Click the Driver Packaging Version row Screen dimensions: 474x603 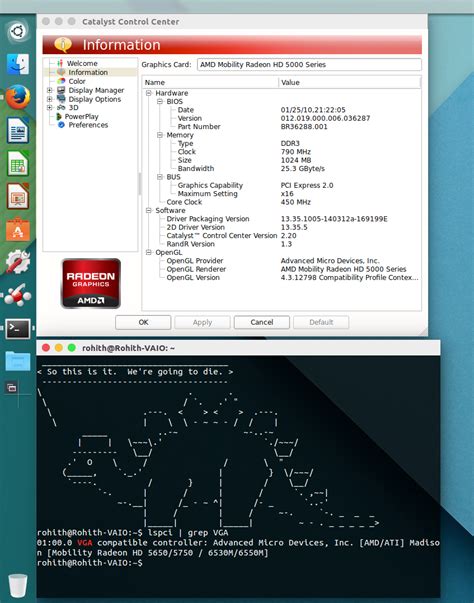click(x=281, y=219)
